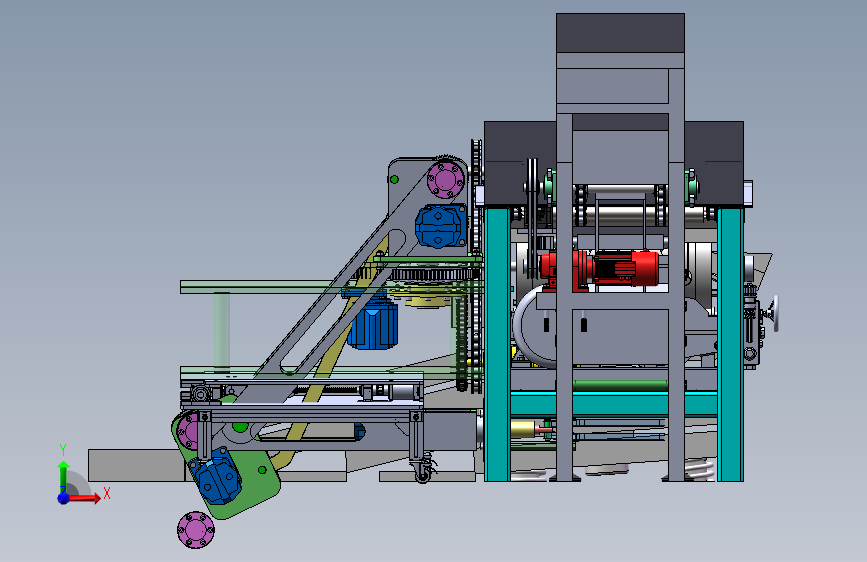
Task: Select the left teal vertical column
Action: pyautogui.click(x=498, y=344)
